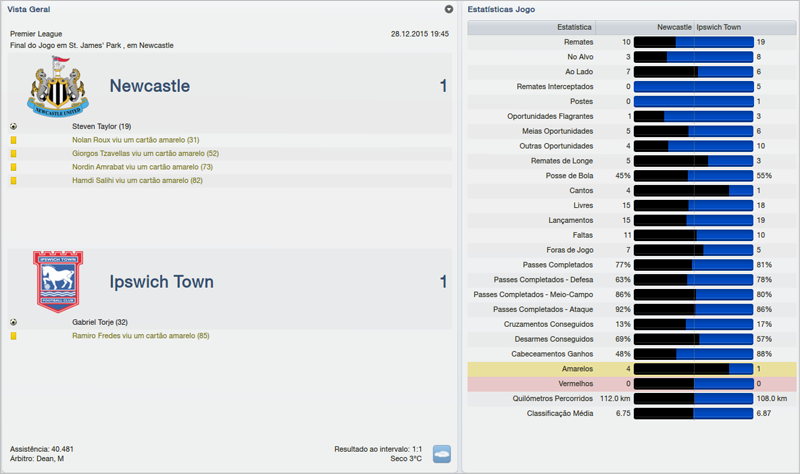The width and height of the screenshot is (800, 474).
Task: Click the goal ball icon beside Steven Taylor
Action: click(x=14, y=127)
